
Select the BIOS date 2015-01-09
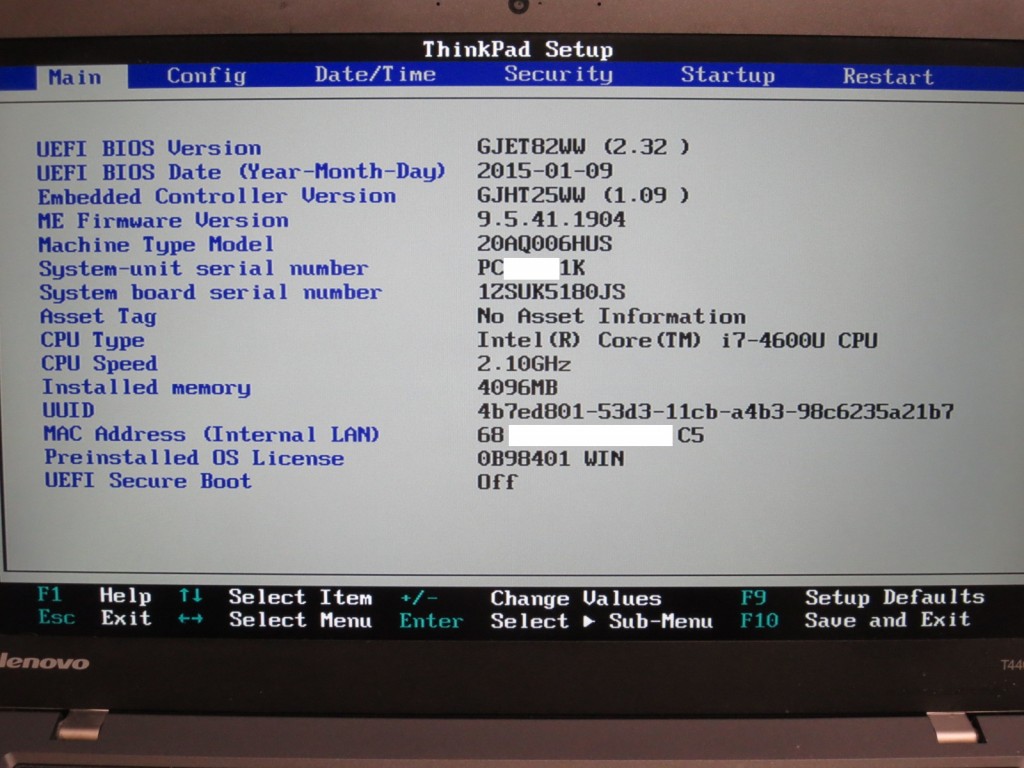545,170
